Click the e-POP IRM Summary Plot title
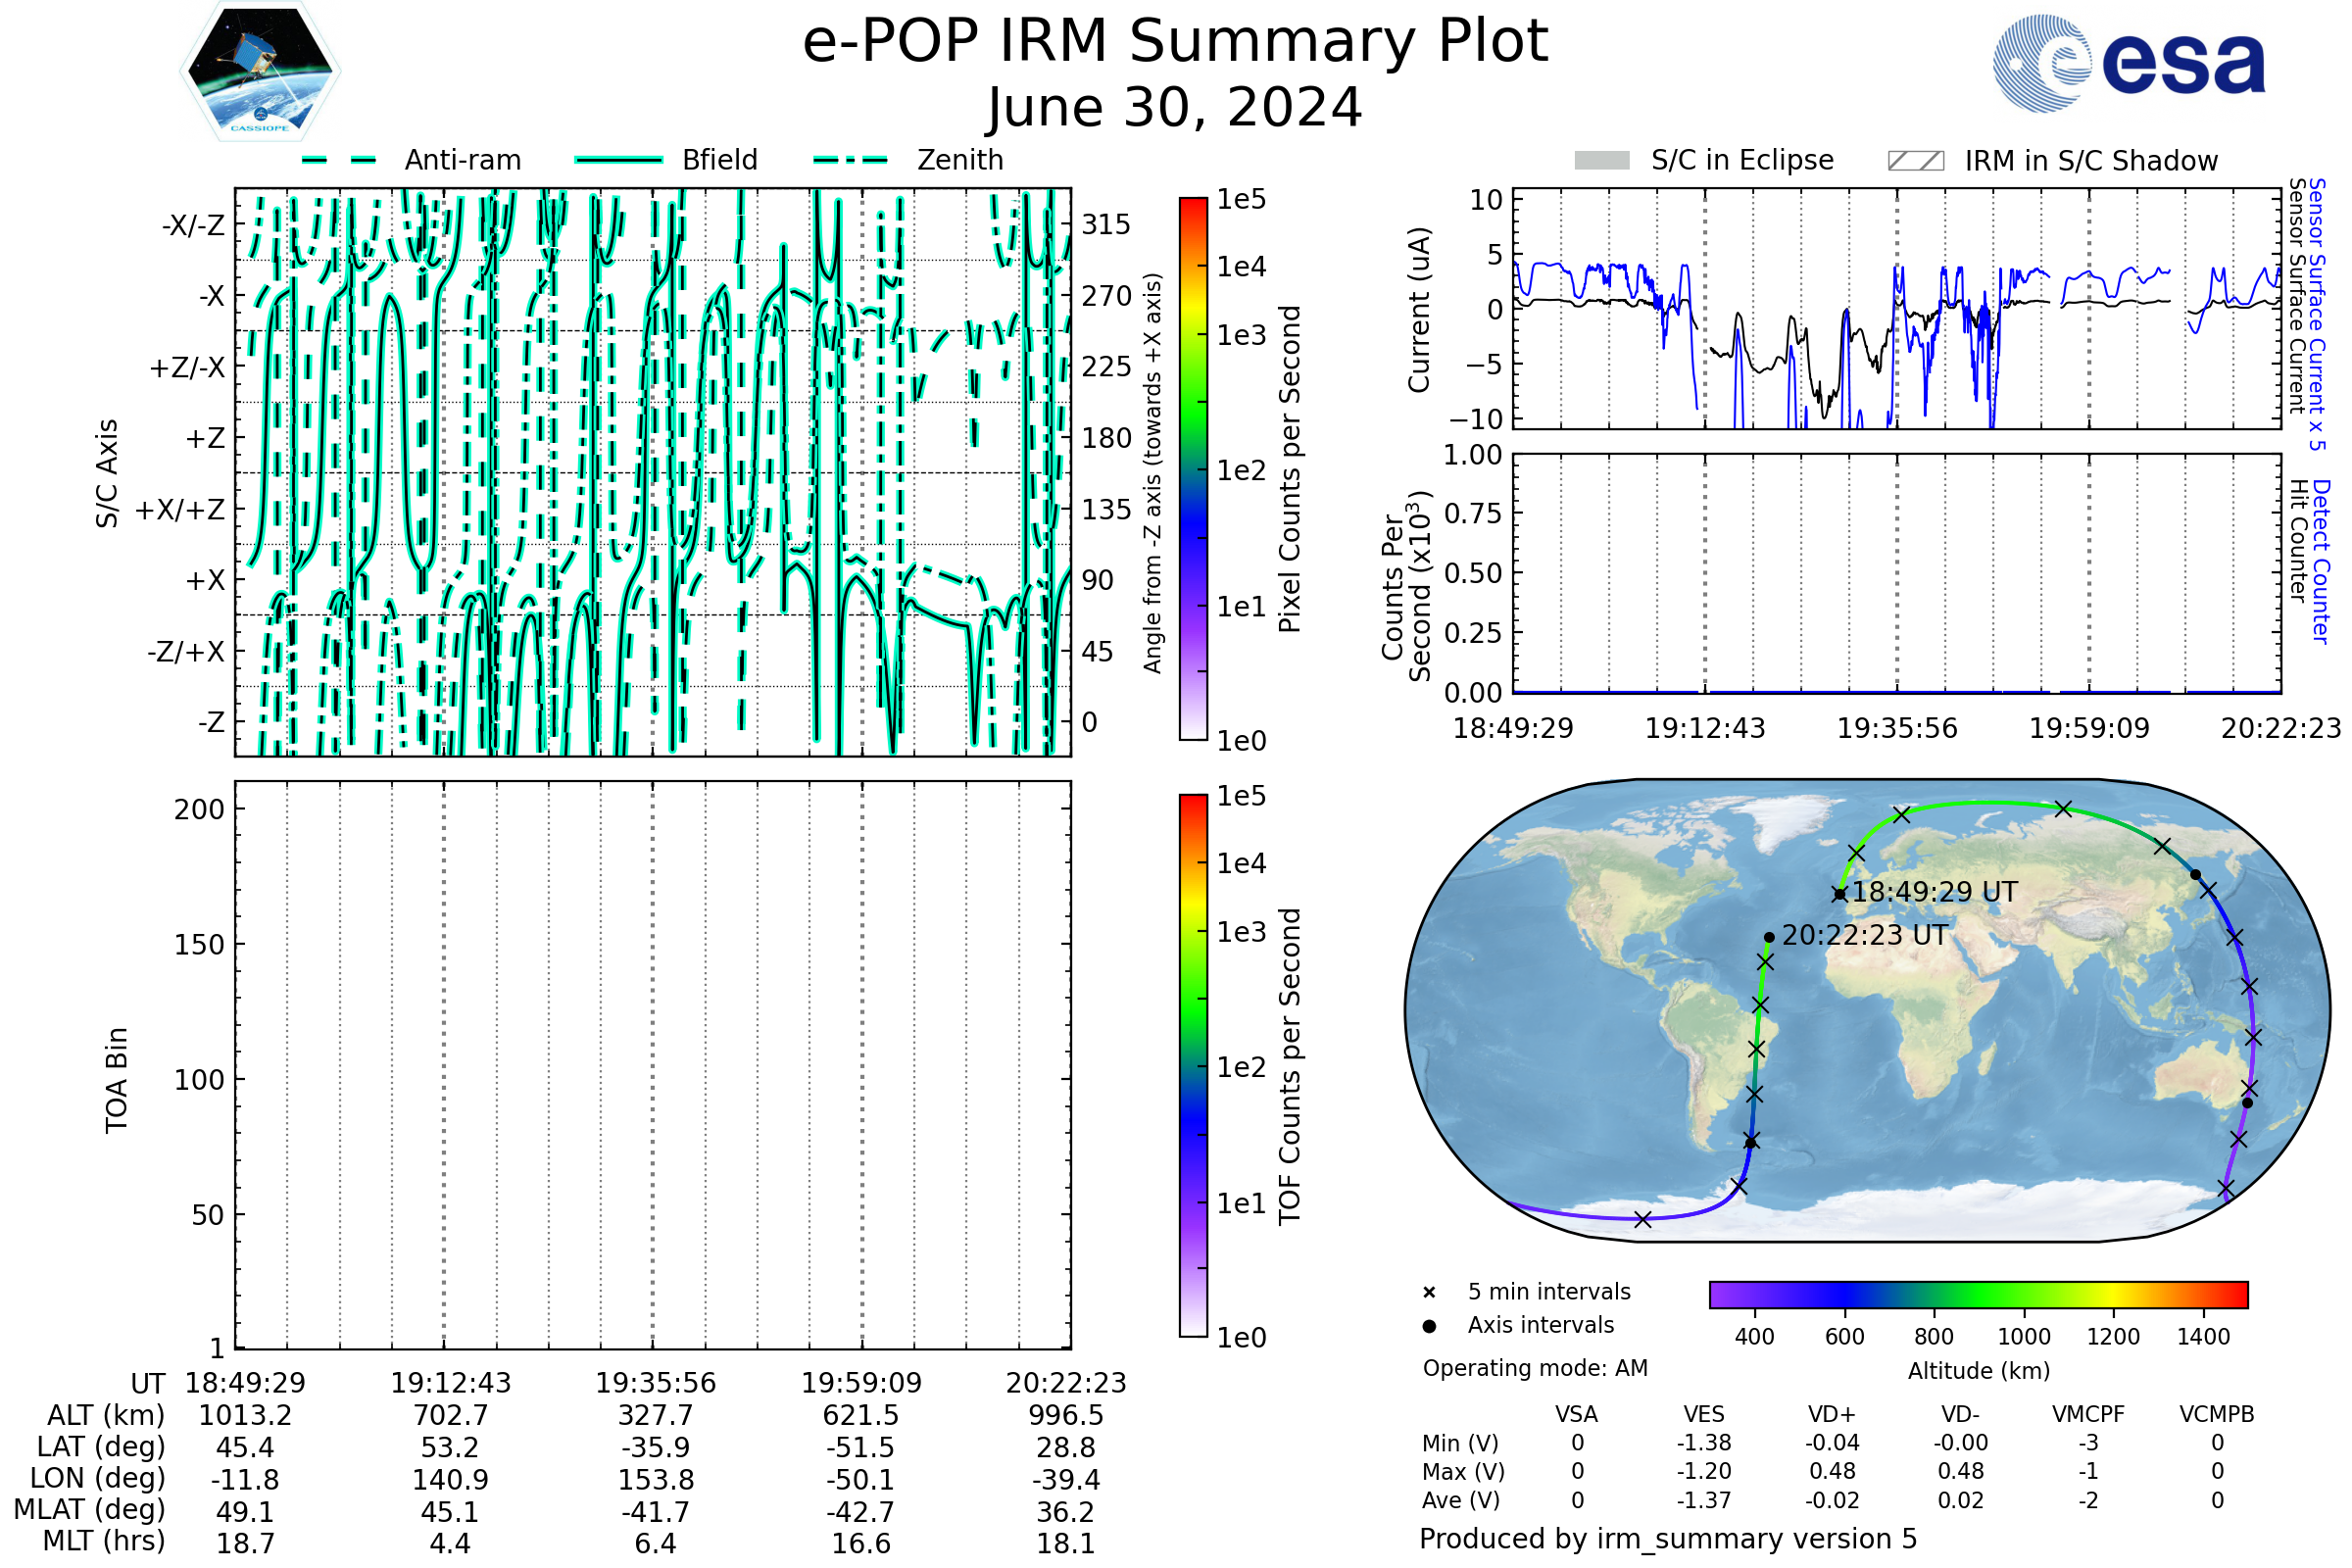Image resolution: width=2352 pixels, height=1568 pixels. (1175, 42)
